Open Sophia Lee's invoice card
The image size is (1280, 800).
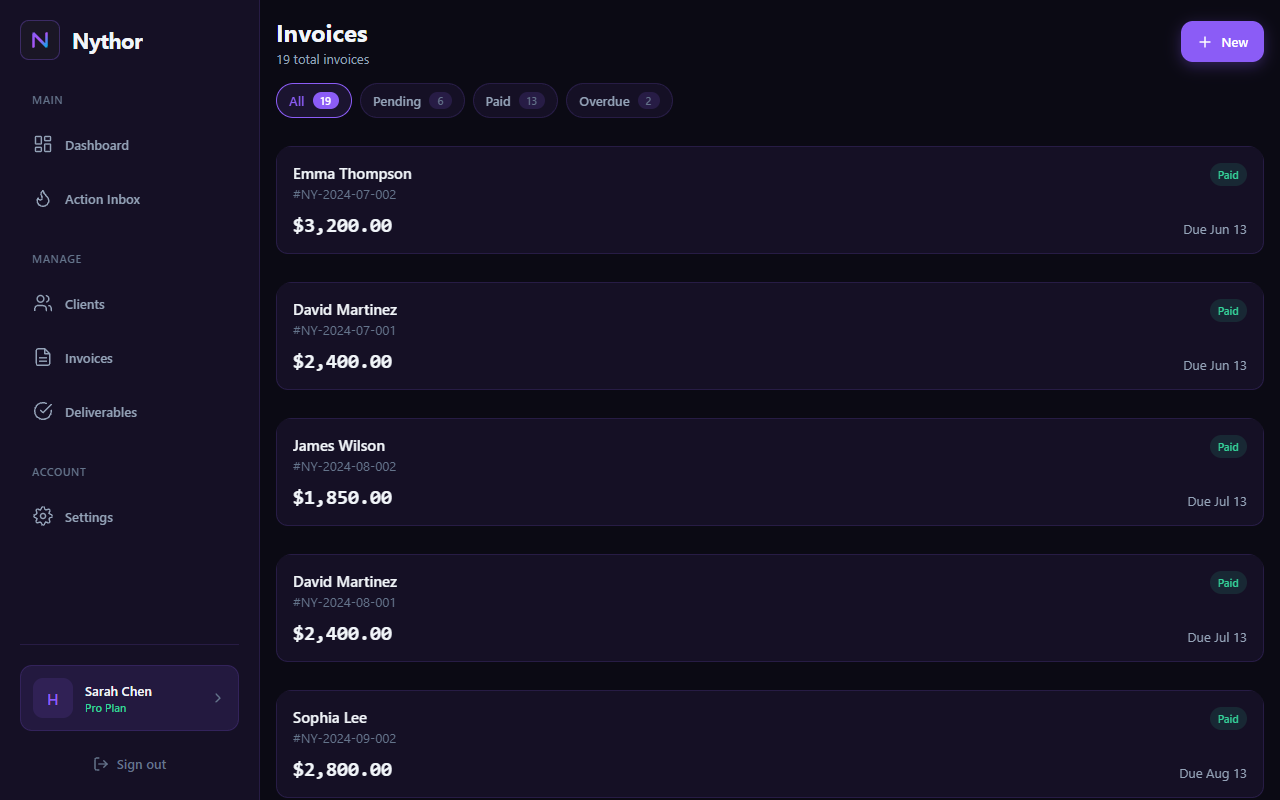769,744
